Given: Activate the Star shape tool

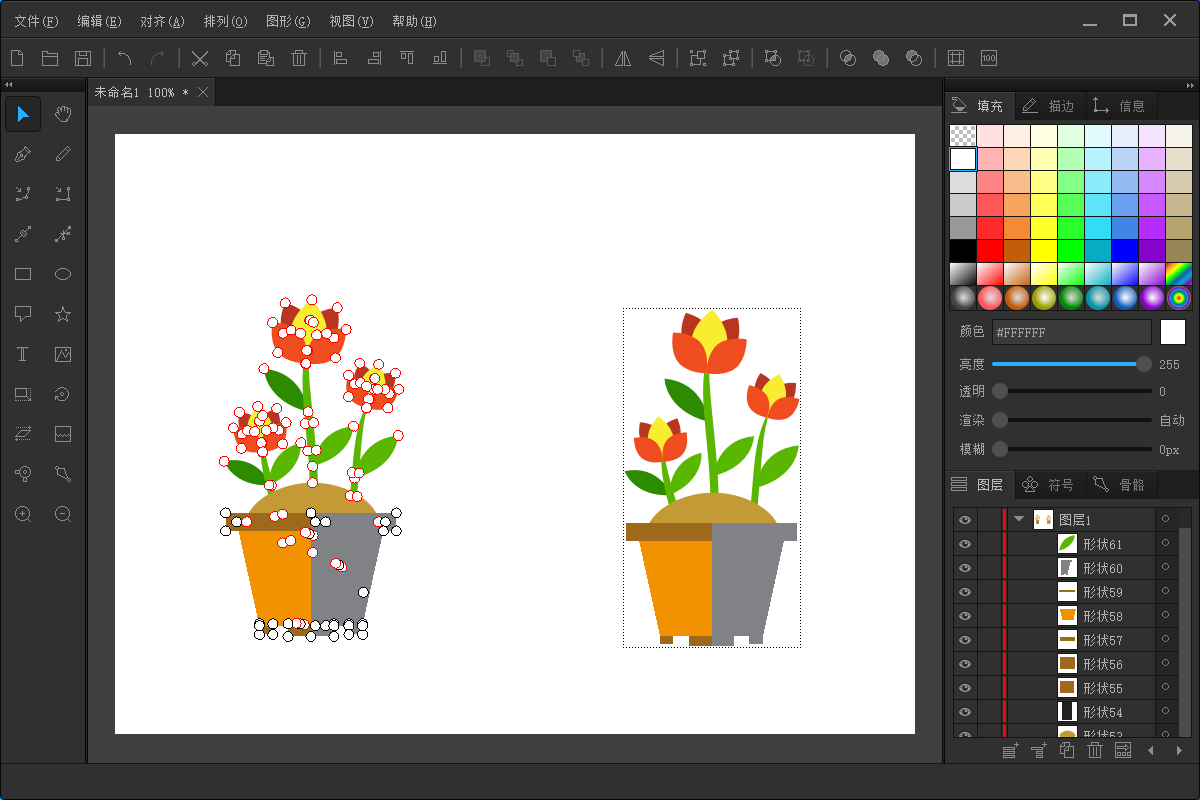Looking at the screenshot, I should point(63,314).
